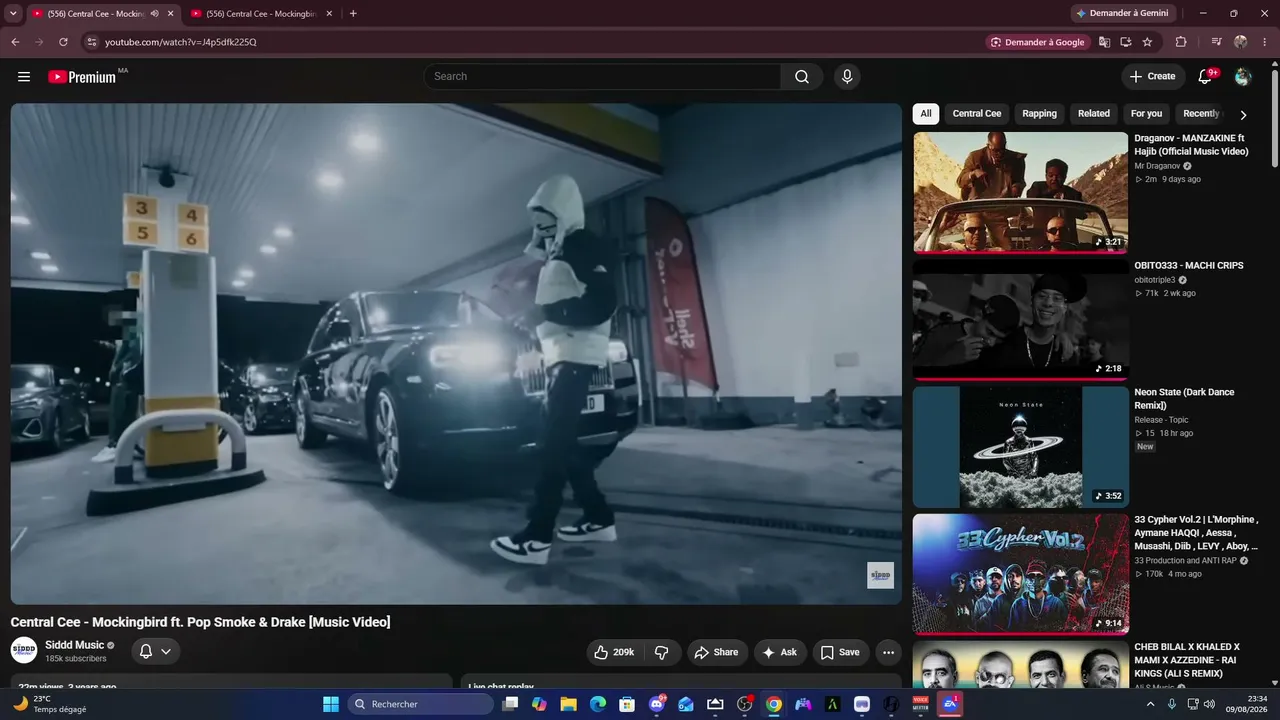Select the For you filter chip
Viewport: 1280px width, 720px height.
[1146, 114]
